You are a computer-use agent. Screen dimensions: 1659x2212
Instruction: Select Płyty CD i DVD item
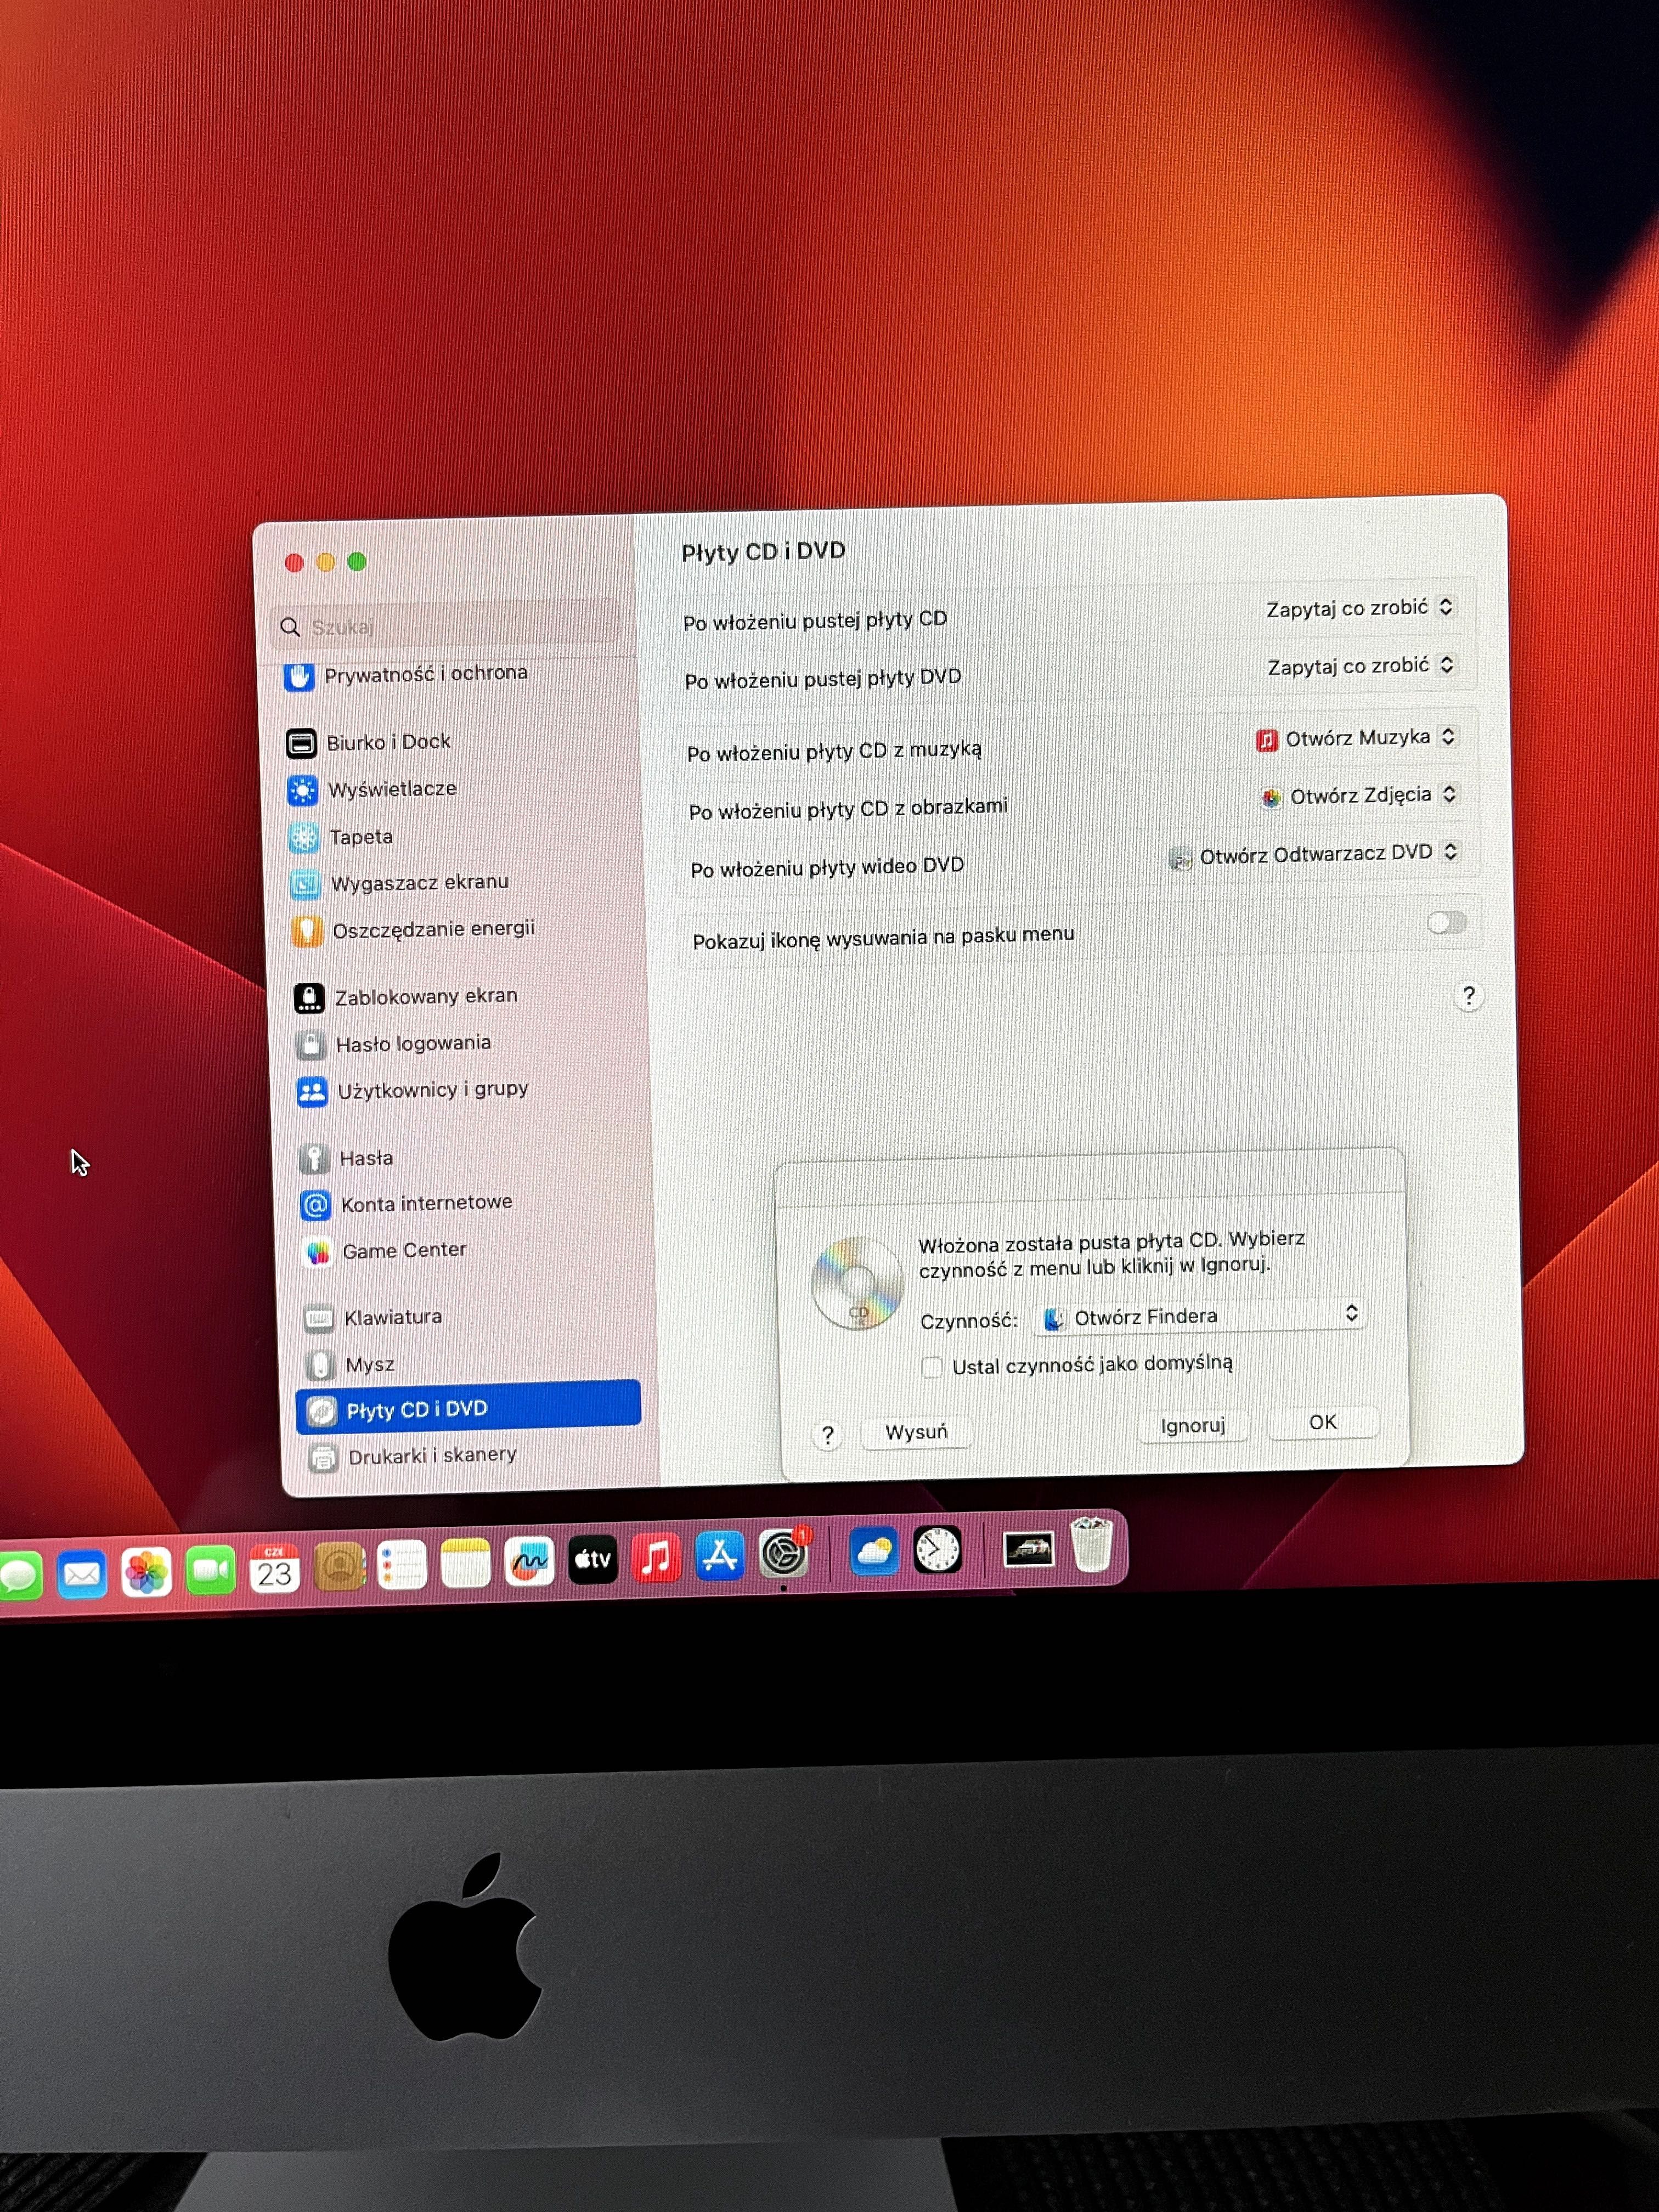(x=468, y=1408)
